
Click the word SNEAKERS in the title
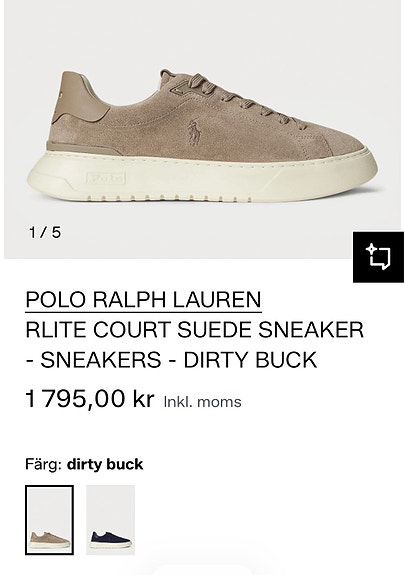pyautogui.click(x=101, y=360)
